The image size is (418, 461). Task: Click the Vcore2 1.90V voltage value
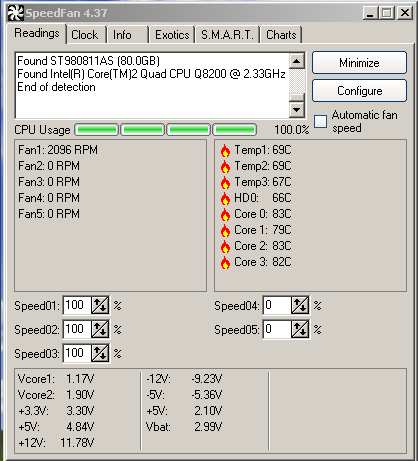80,395
